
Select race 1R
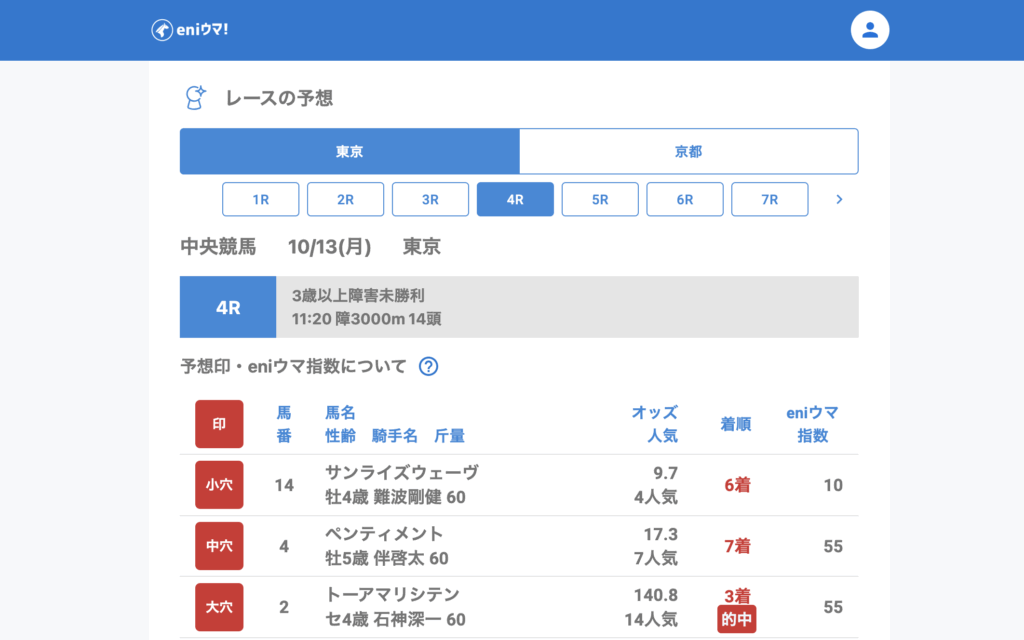pos(260,199)
